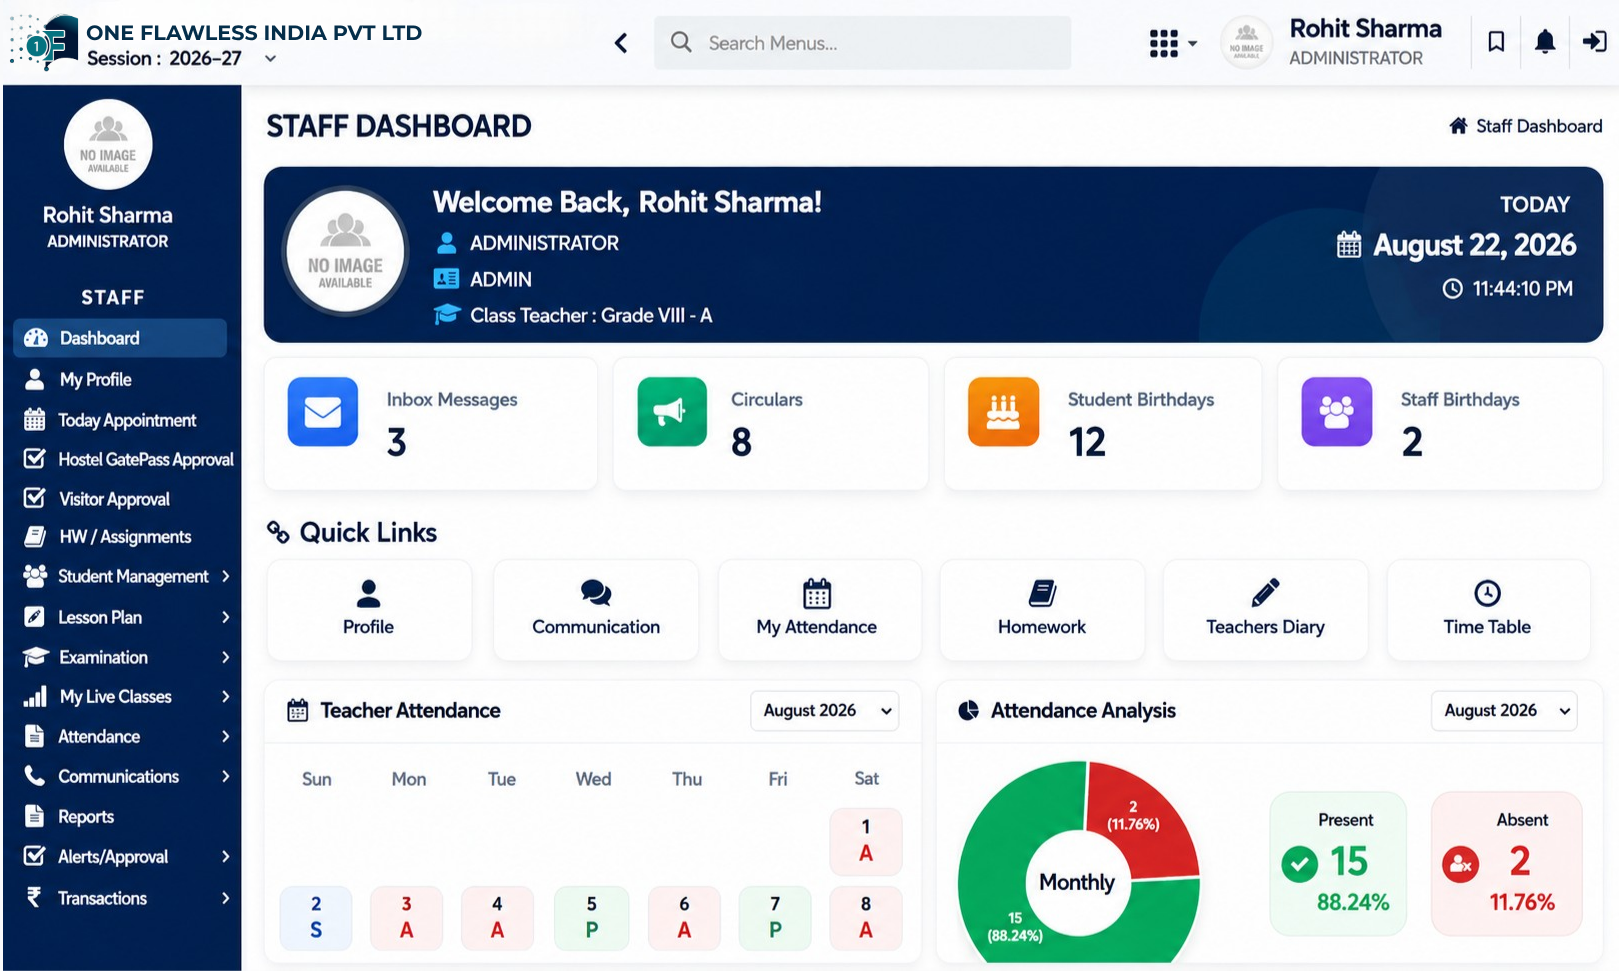Click the green Circulars megaphone icon
Image resolution: width=1619 pixels, height=971 pixels.
click(672, 411)
